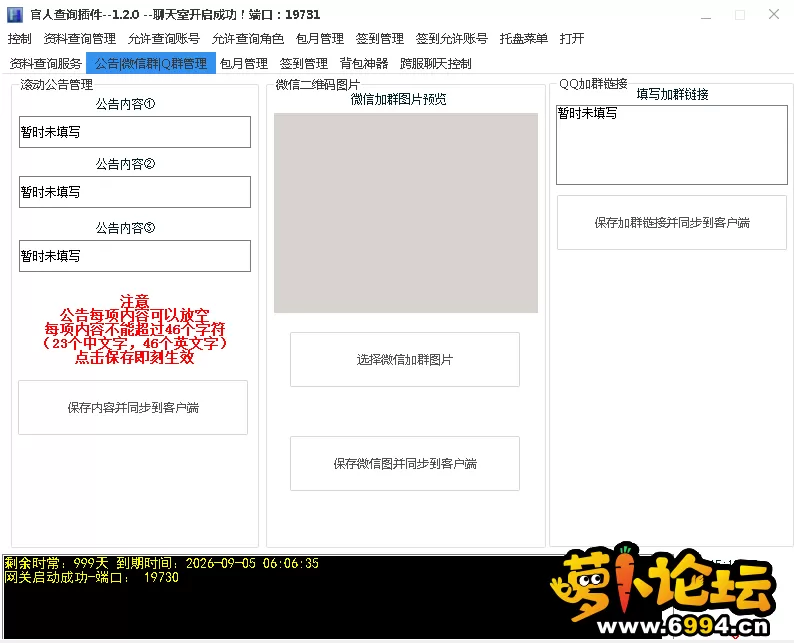Click the 公告内容③ label
This screenshot has height=643, width=794.
click(x=126, y=228)
